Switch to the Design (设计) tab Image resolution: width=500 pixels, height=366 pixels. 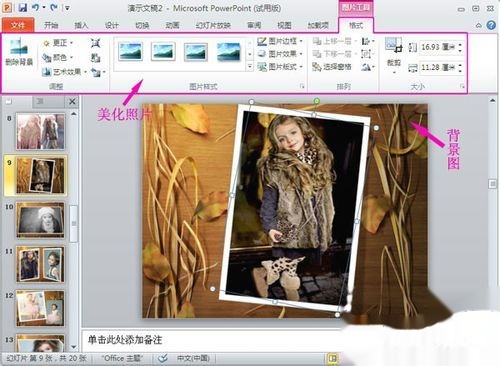pos(112,25)
